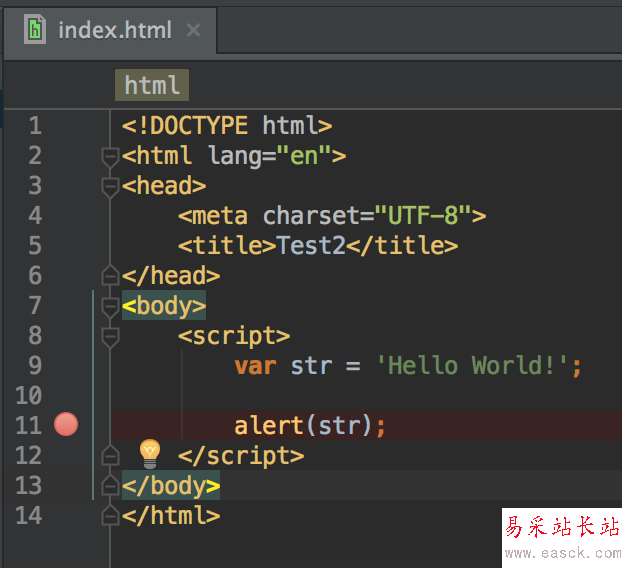Screen dimensions: 622x568
Task: Click the html breadcrumb
Action: [x=152, y=85]
